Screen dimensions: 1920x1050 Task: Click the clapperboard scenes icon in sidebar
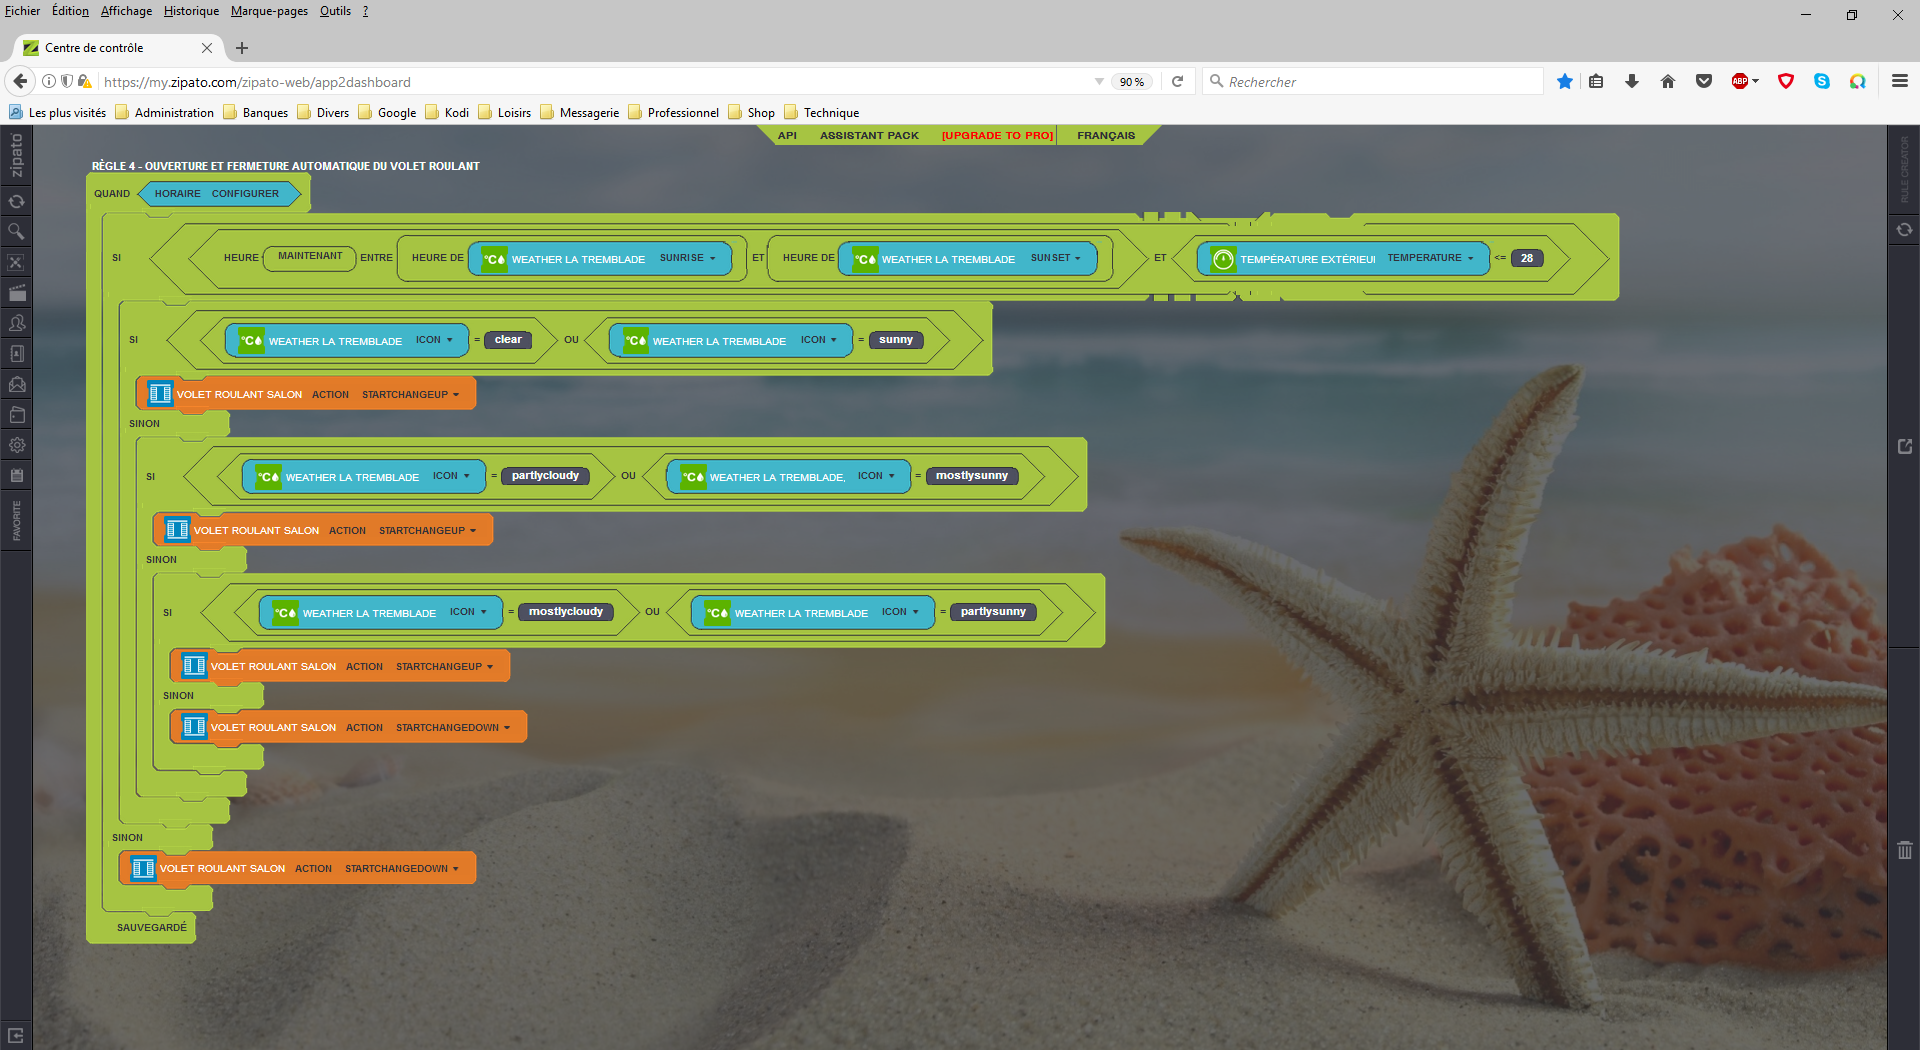click(17, 293)
